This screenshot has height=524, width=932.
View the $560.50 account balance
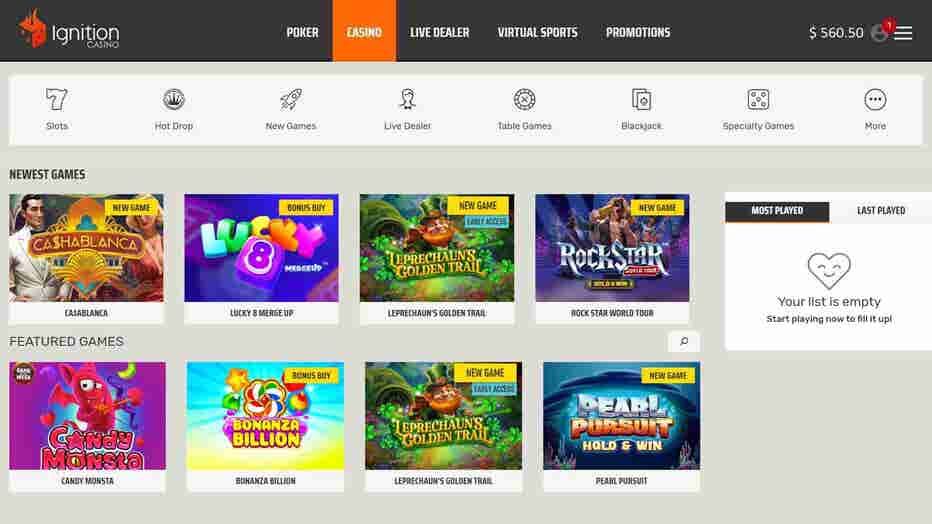tap(836, 33)
